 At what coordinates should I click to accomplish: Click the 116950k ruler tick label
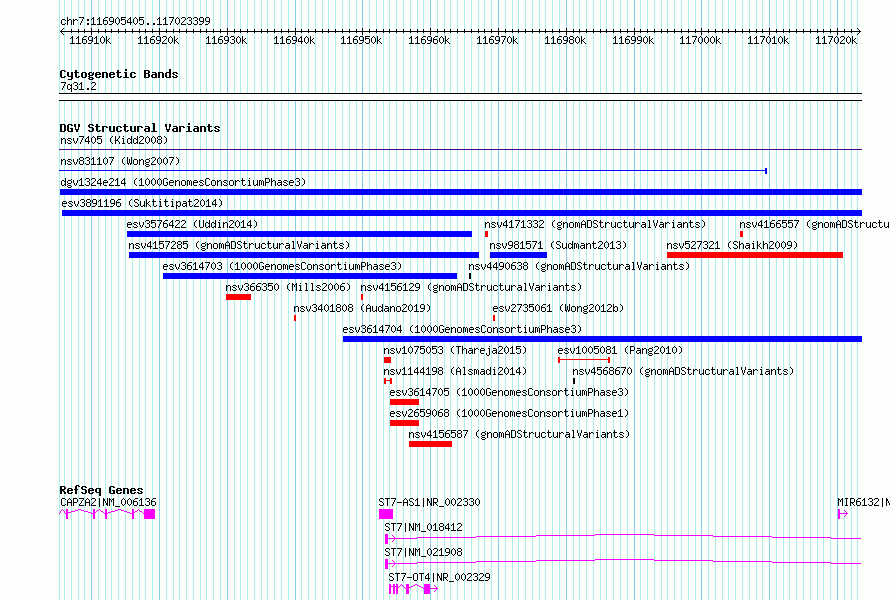[x=361, y=40]
